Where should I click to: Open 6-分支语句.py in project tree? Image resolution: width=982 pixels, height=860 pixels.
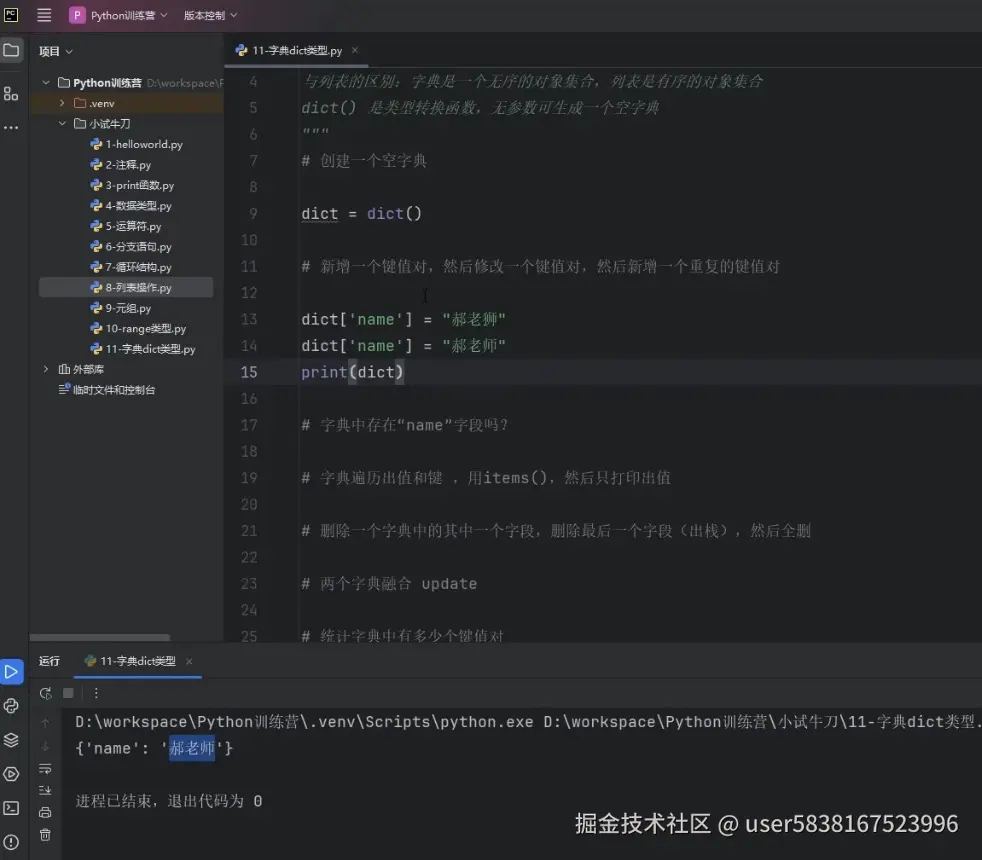[x=131, y=247]
